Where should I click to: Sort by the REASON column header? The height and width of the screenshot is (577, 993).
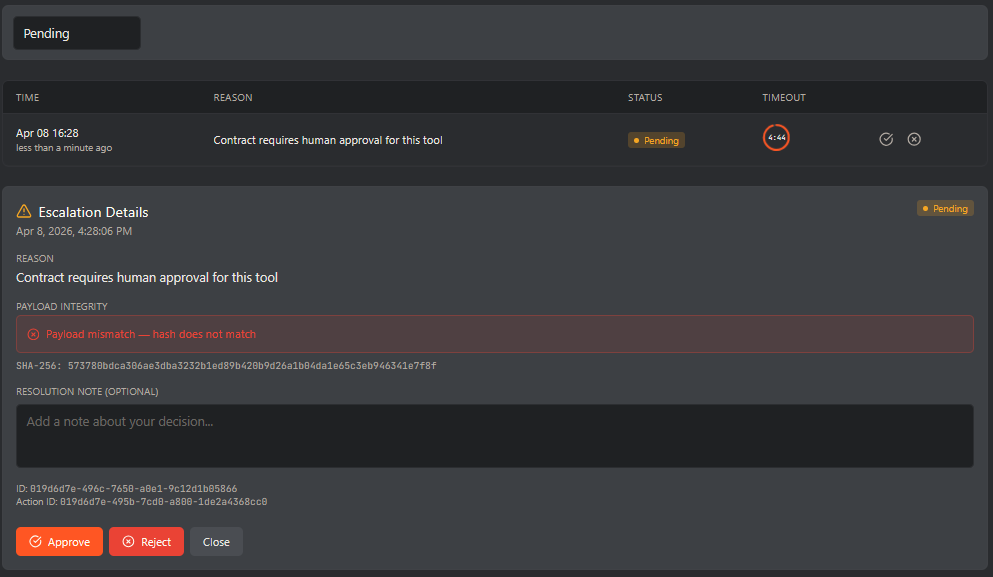pos(233,98)
